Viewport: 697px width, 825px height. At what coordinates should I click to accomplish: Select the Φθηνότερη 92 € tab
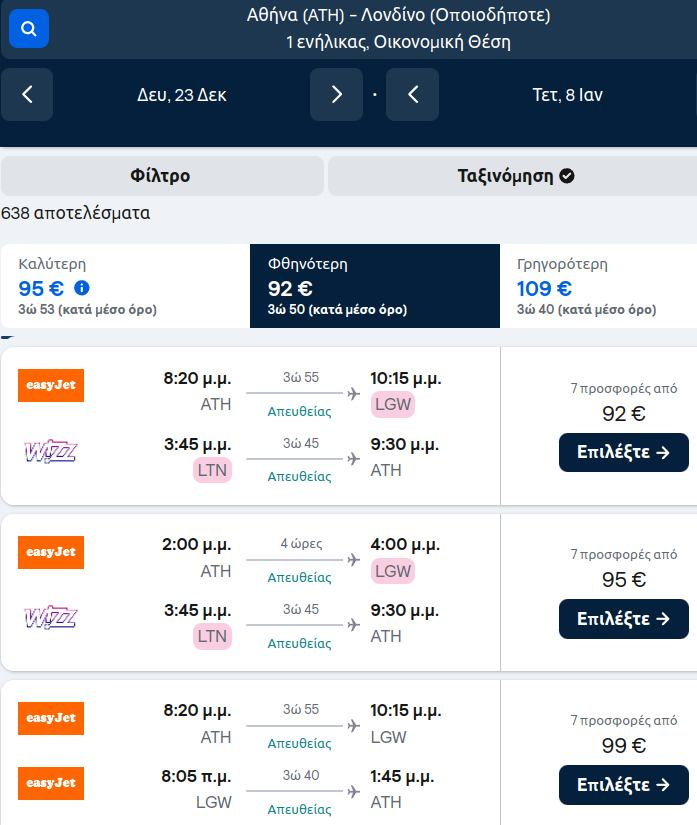375,286
